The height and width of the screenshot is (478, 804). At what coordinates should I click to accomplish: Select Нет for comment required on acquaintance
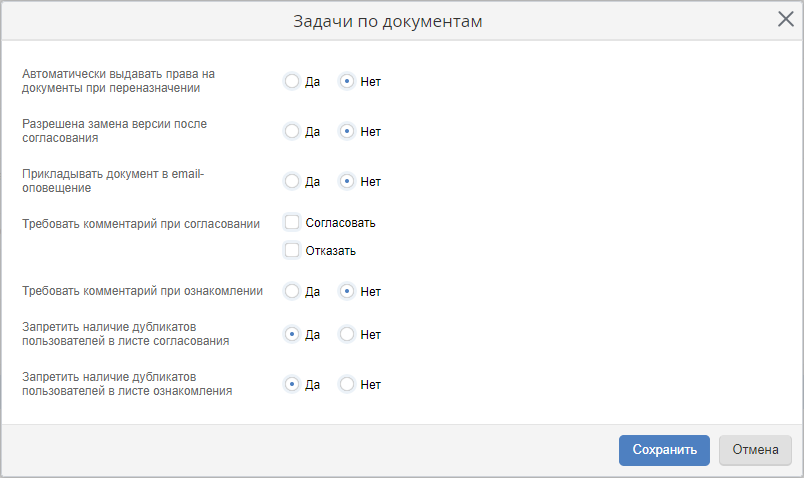point(347,291)
